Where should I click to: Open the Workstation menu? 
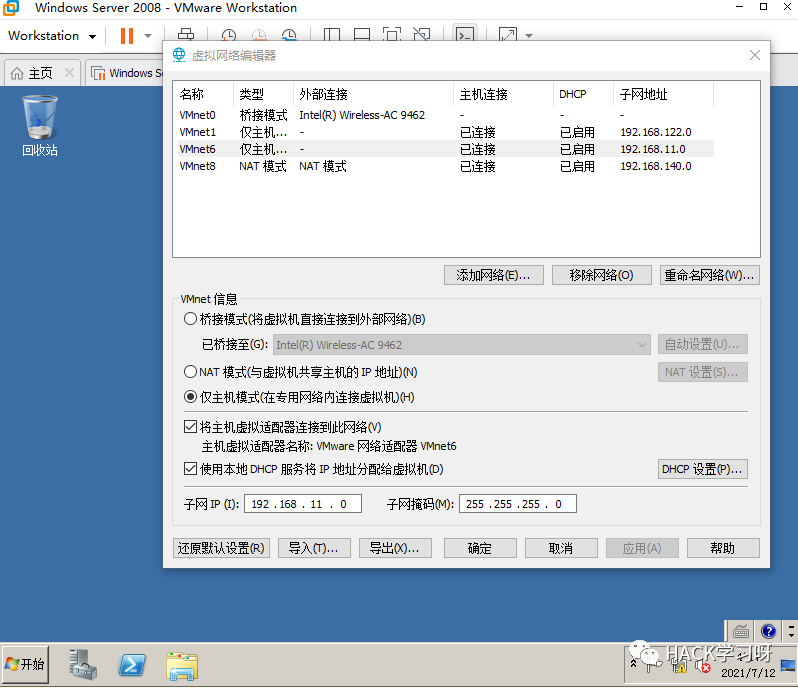52,36
